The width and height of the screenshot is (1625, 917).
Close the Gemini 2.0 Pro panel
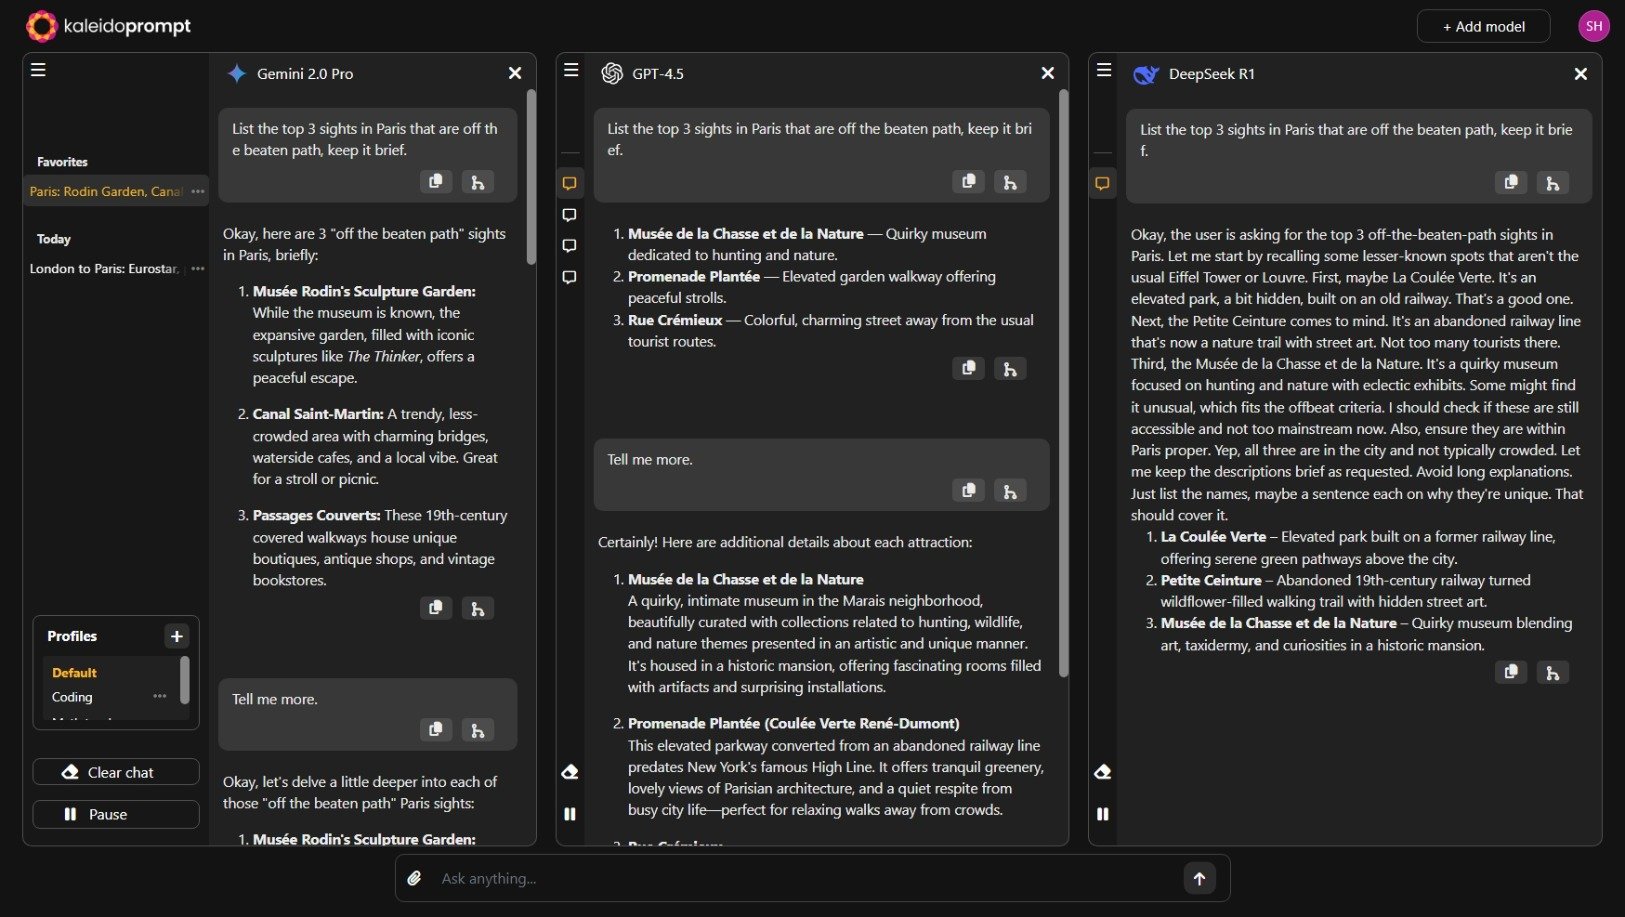(515, 73)
